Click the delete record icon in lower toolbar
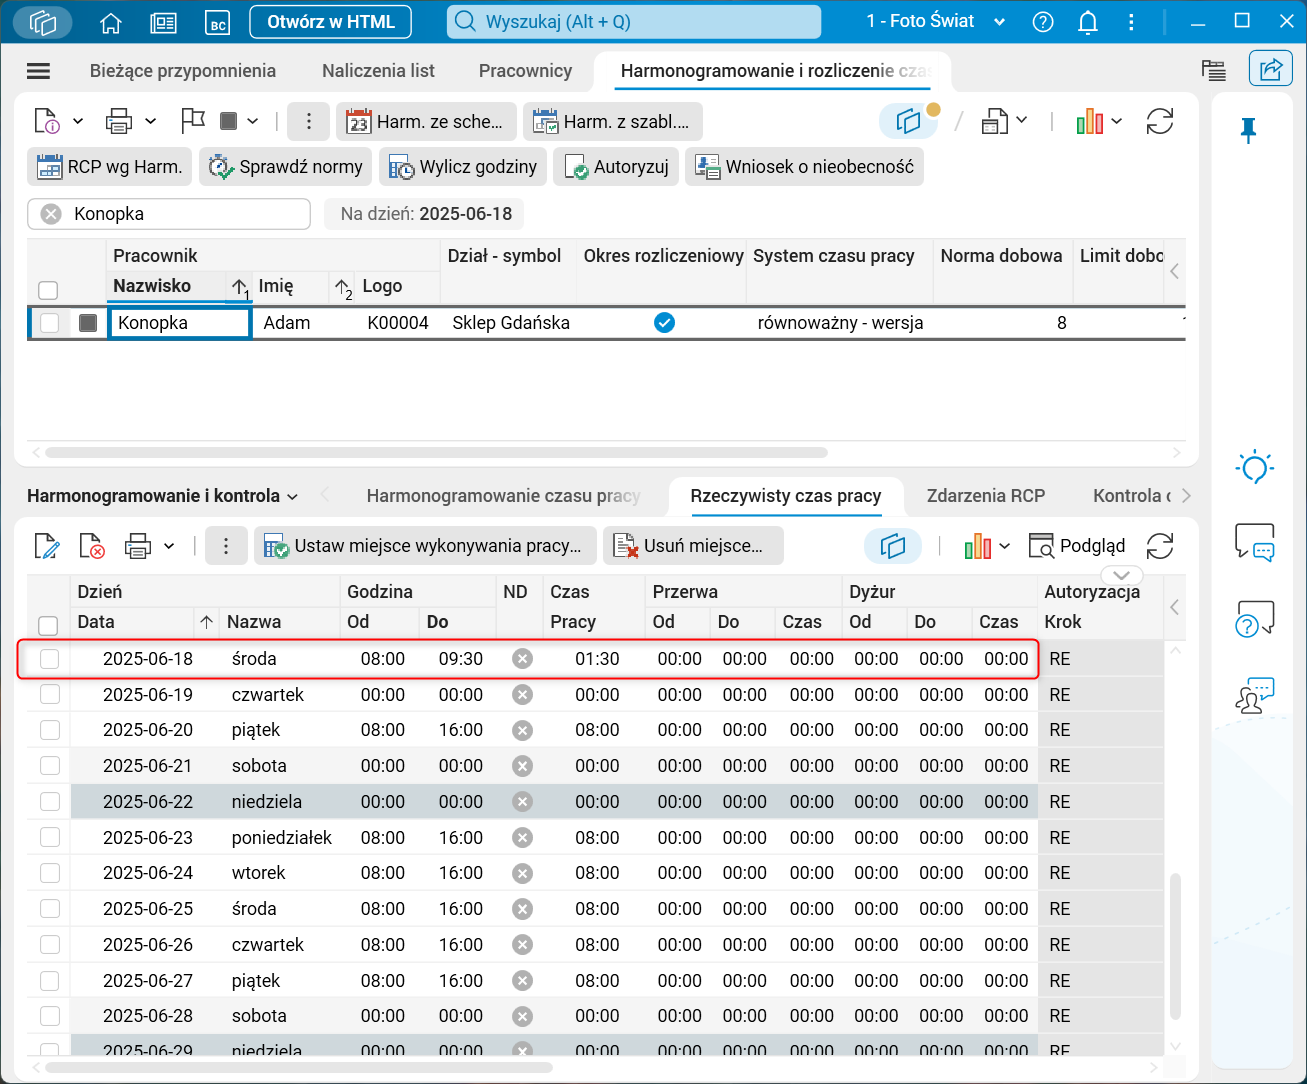The height and width of the screenshot is (1084, 1307). (x=91, y=546)
